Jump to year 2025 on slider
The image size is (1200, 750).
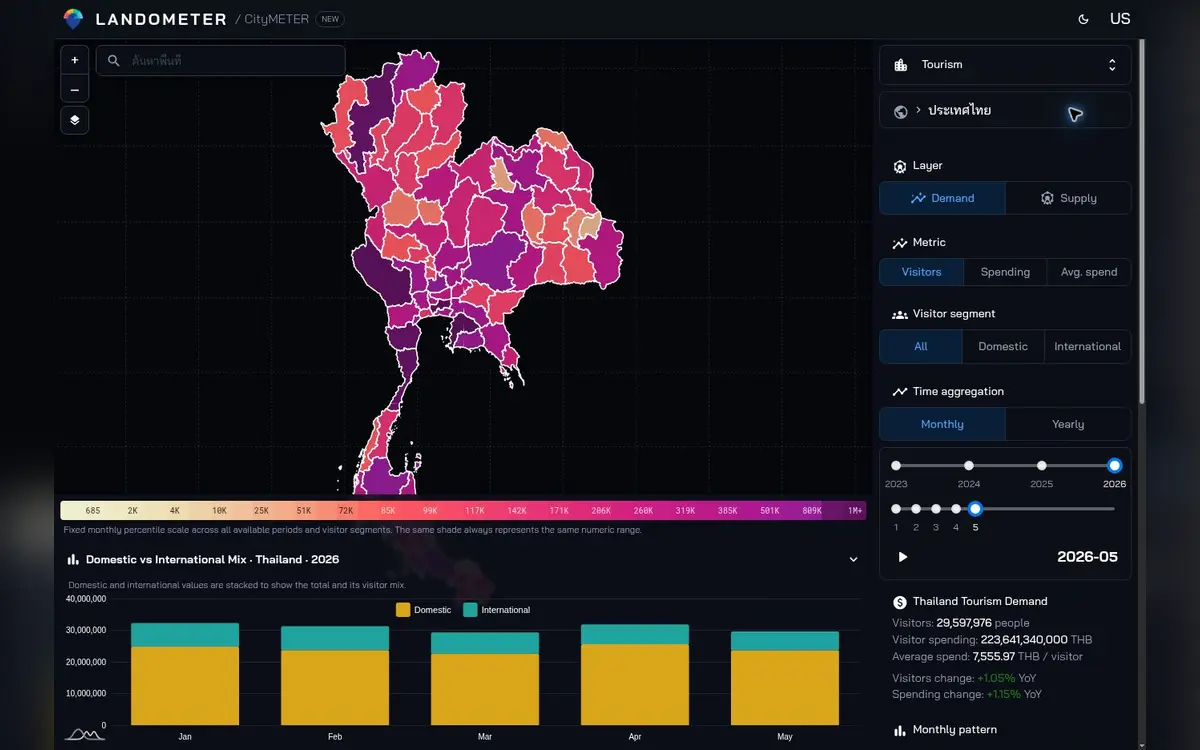tap(1042, 466)
